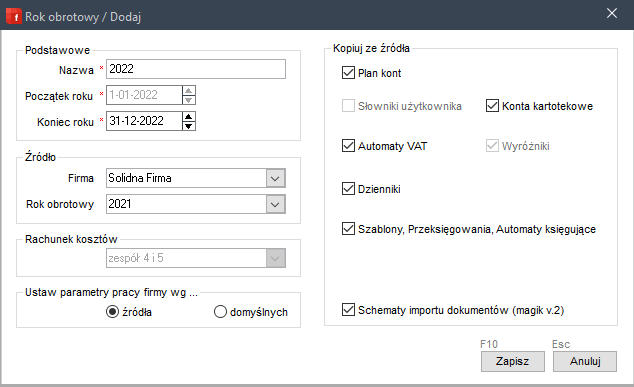Uncheck the Plan kont checkbox
The width and height of the screenshot is (634, 387).
pos(348,73)
